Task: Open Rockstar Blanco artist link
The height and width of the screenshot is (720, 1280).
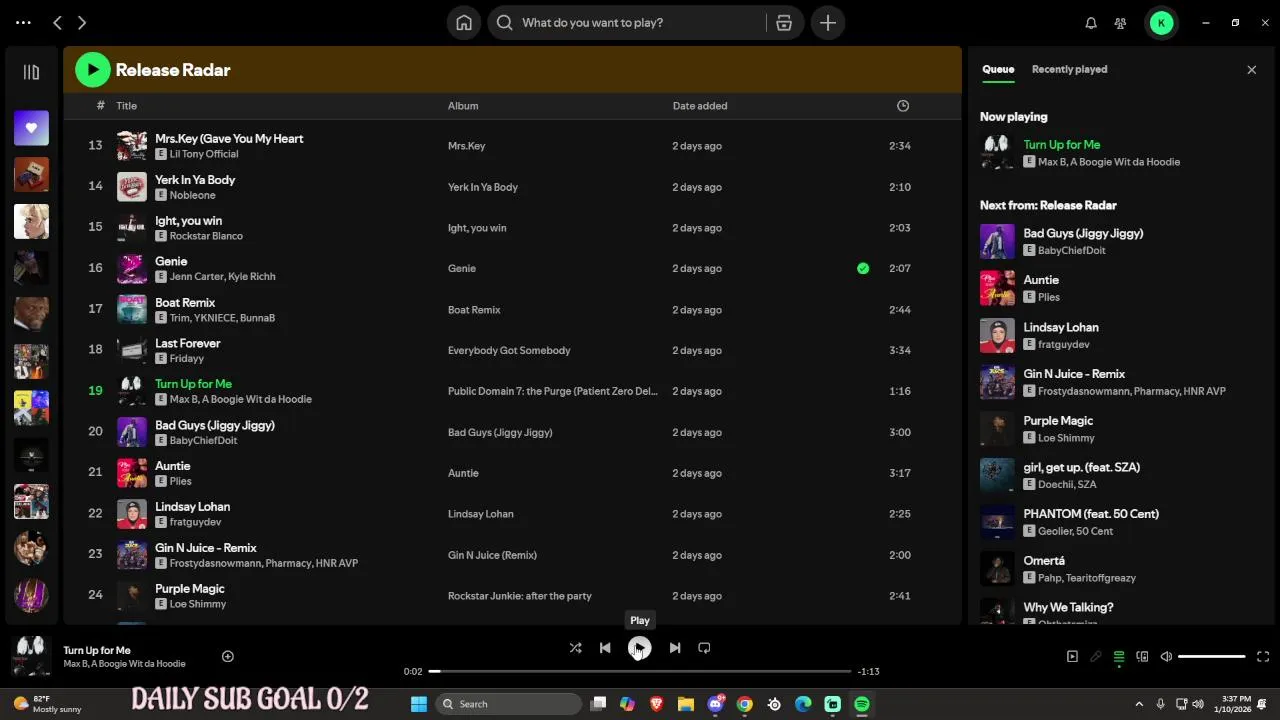Action: [x=206, y=236]
